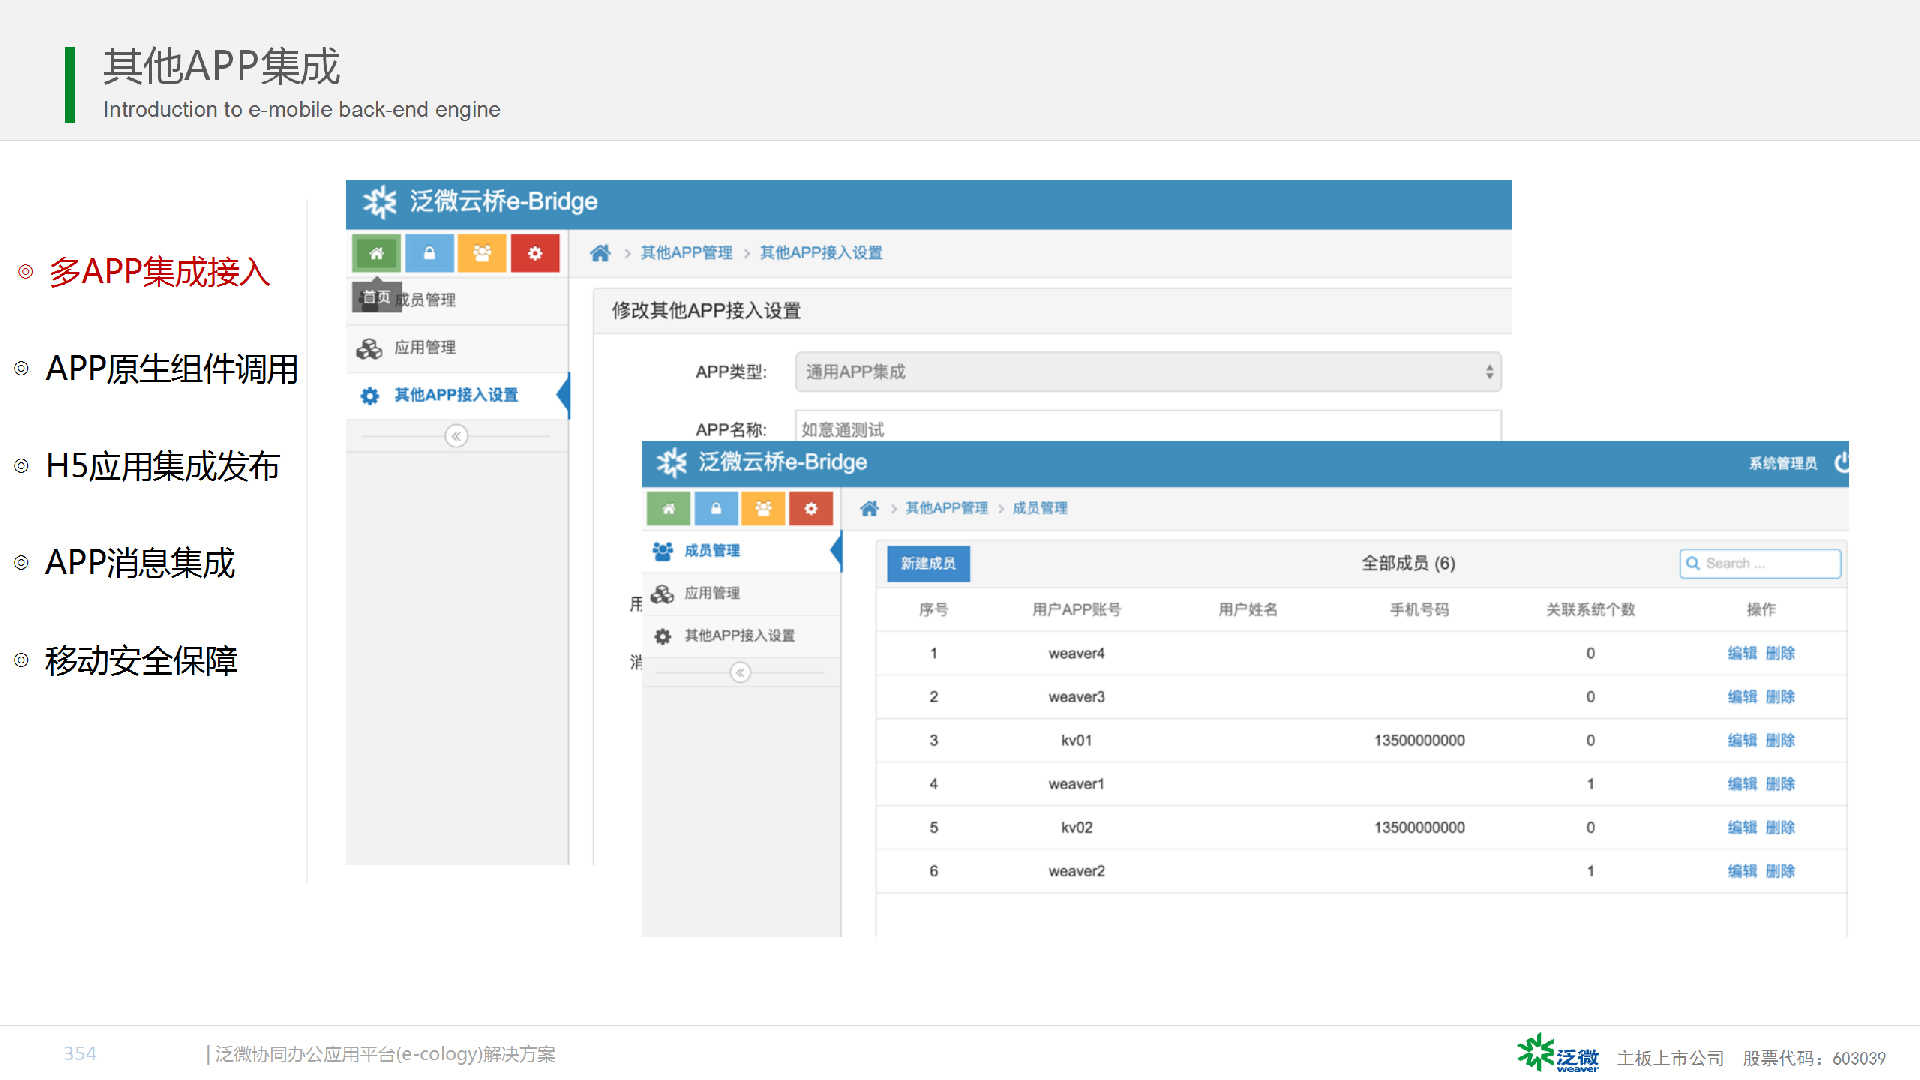1920x1080 pixels.
Task: Click green home icon in front e-Bridge window
Action: click(668, 508)
